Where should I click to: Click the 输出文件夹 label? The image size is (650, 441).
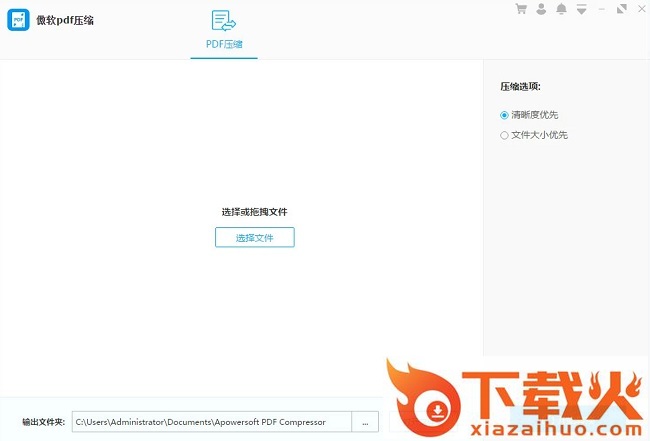43,423
